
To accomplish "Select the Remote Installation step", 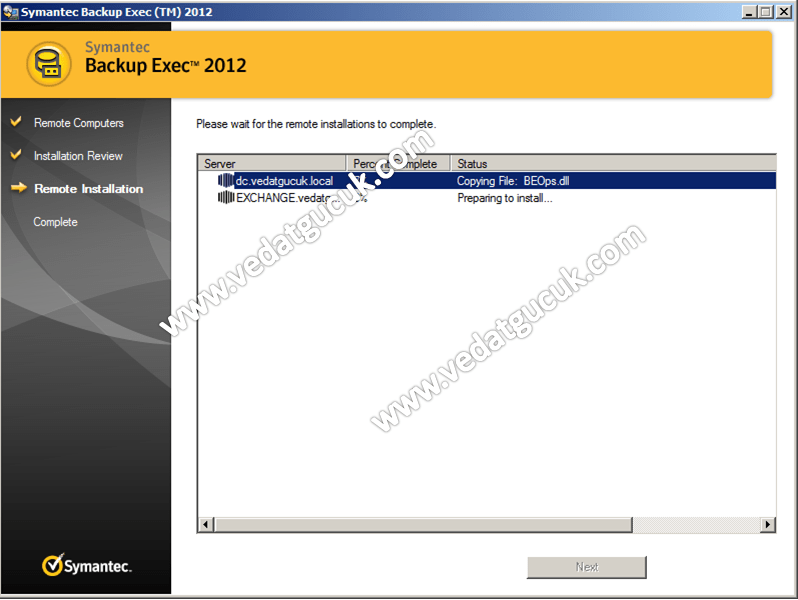I will pos(89,189).
